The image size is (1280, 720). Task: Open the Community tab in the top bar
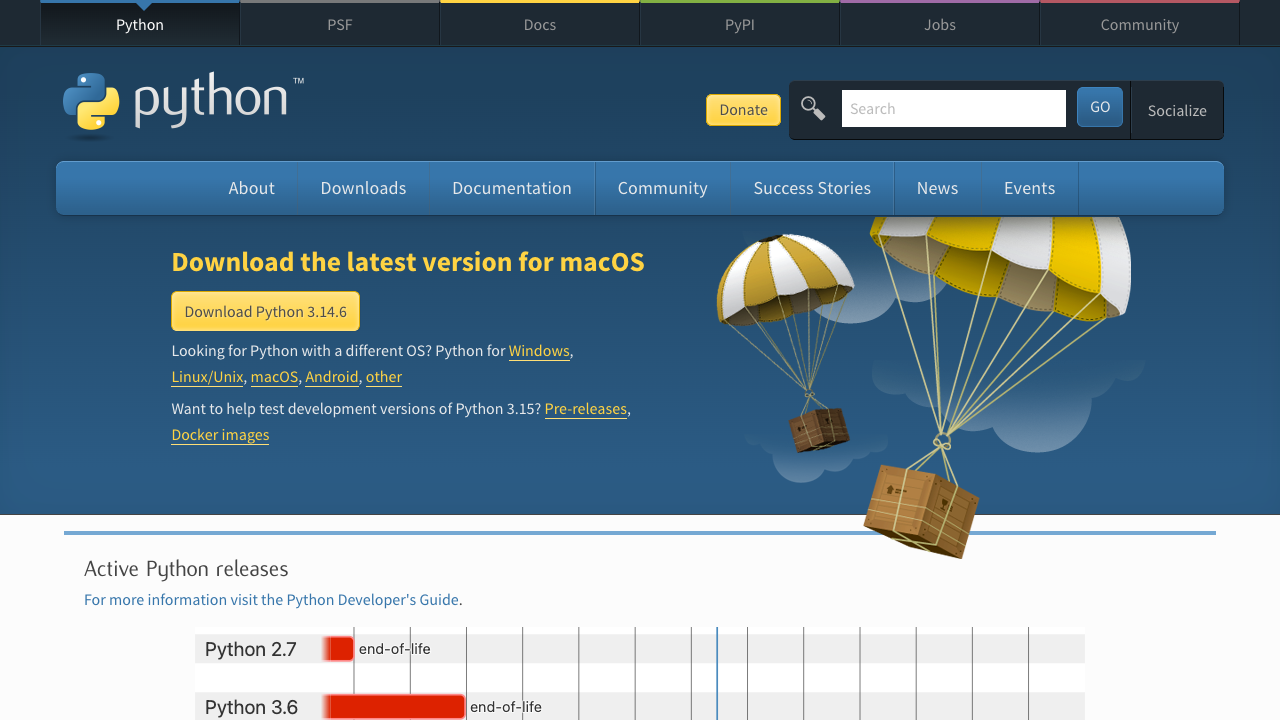point(1140,24)
